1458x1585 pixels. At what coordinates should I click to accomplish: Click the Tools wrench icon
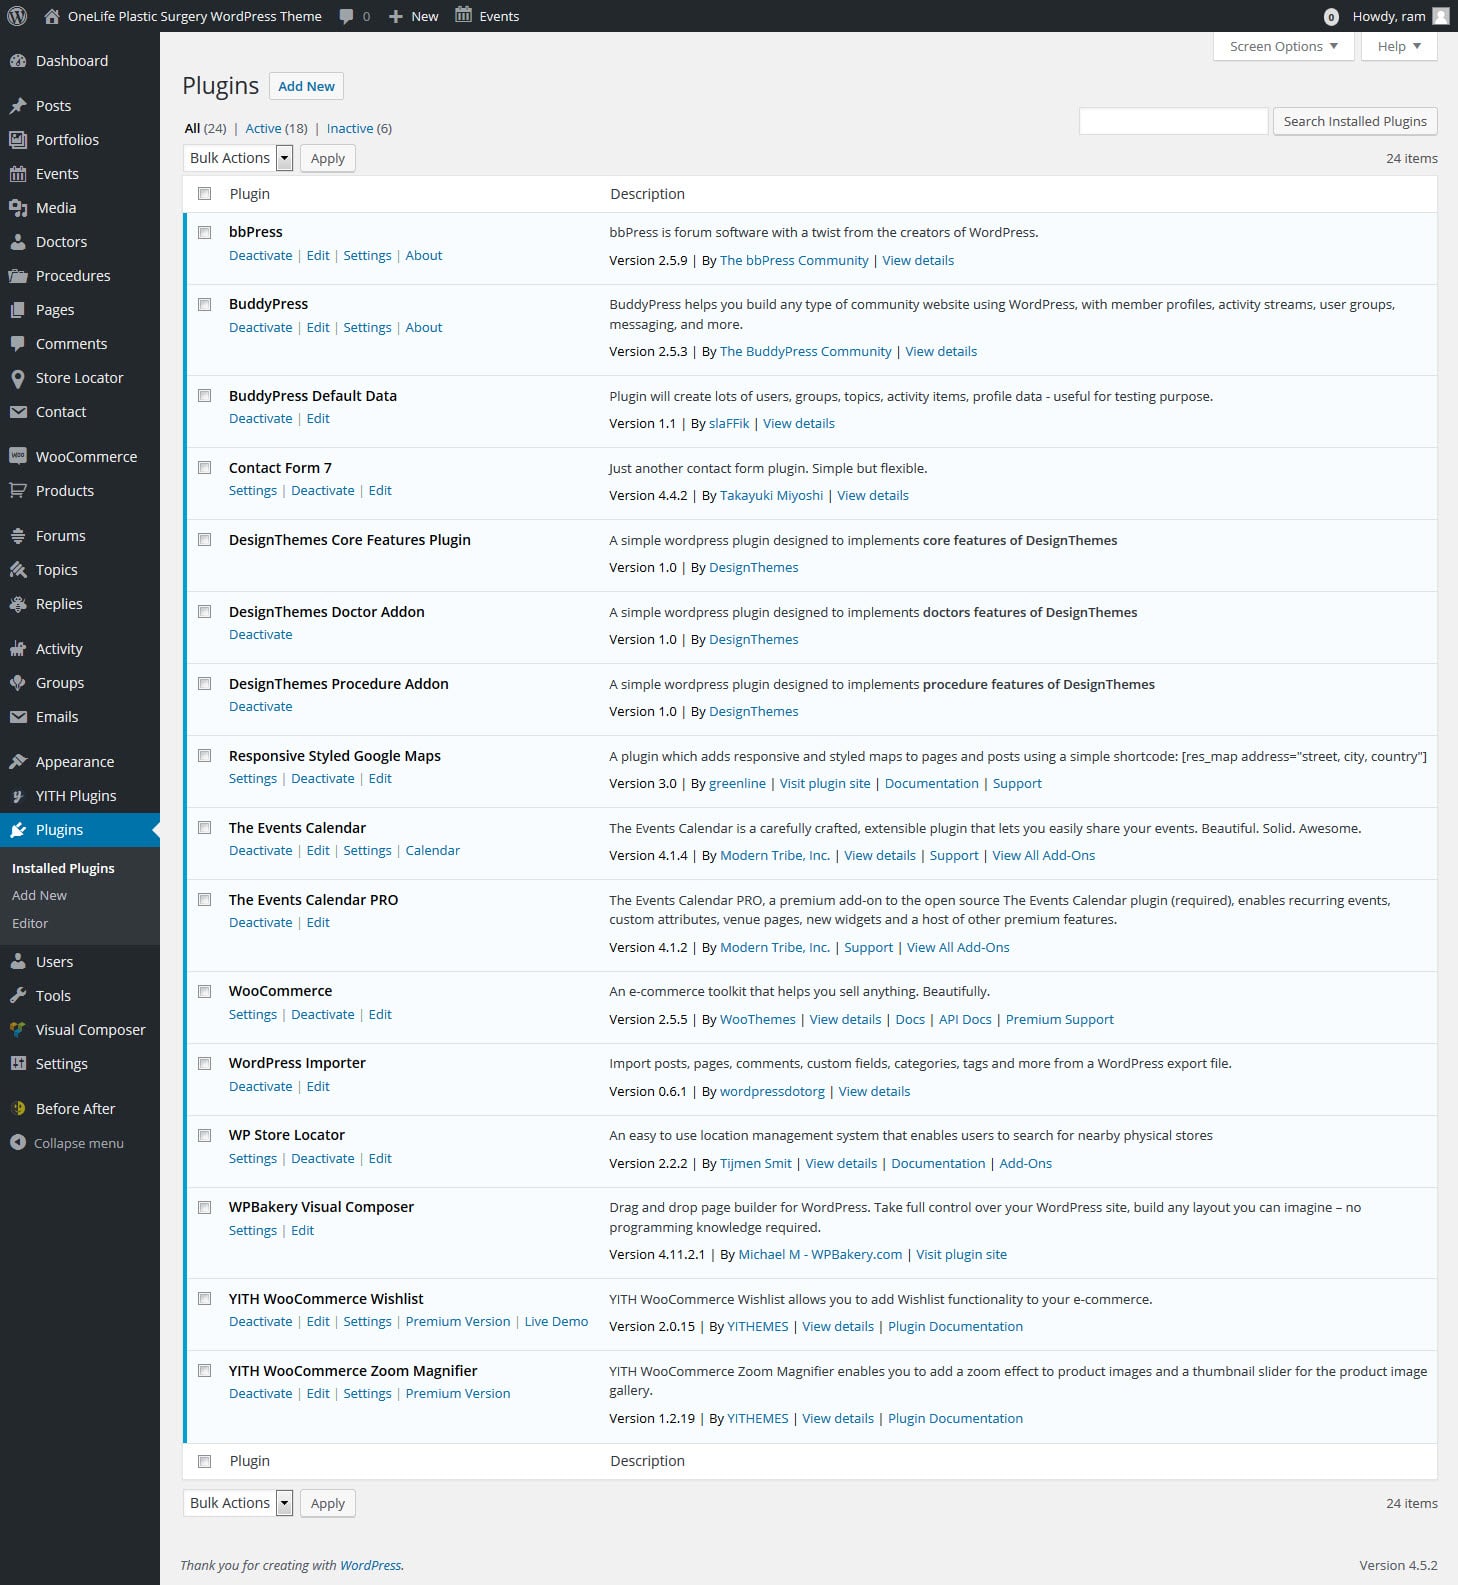pyautogui.click(x=18, y=996)
